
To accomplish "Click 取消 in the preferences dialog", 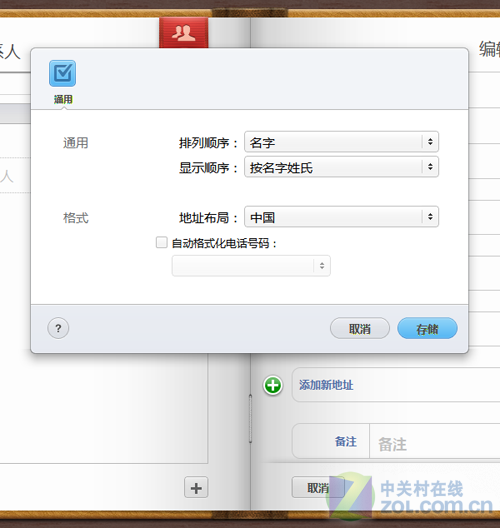I will coord(360,328).
